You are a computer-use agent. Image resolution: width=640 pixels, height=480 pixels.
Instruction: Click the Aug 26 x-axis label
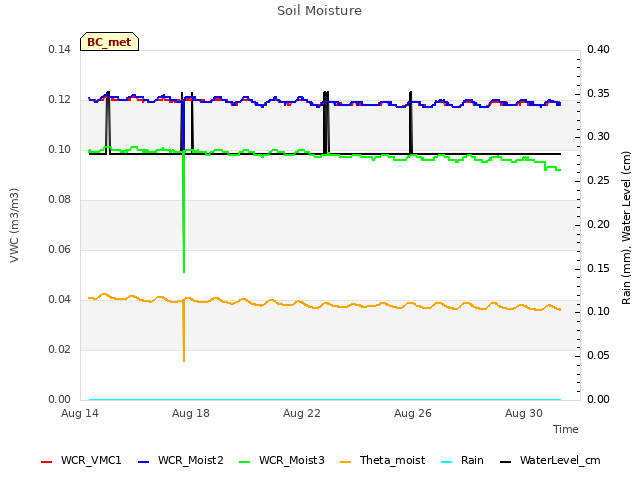tap(413, 413)
